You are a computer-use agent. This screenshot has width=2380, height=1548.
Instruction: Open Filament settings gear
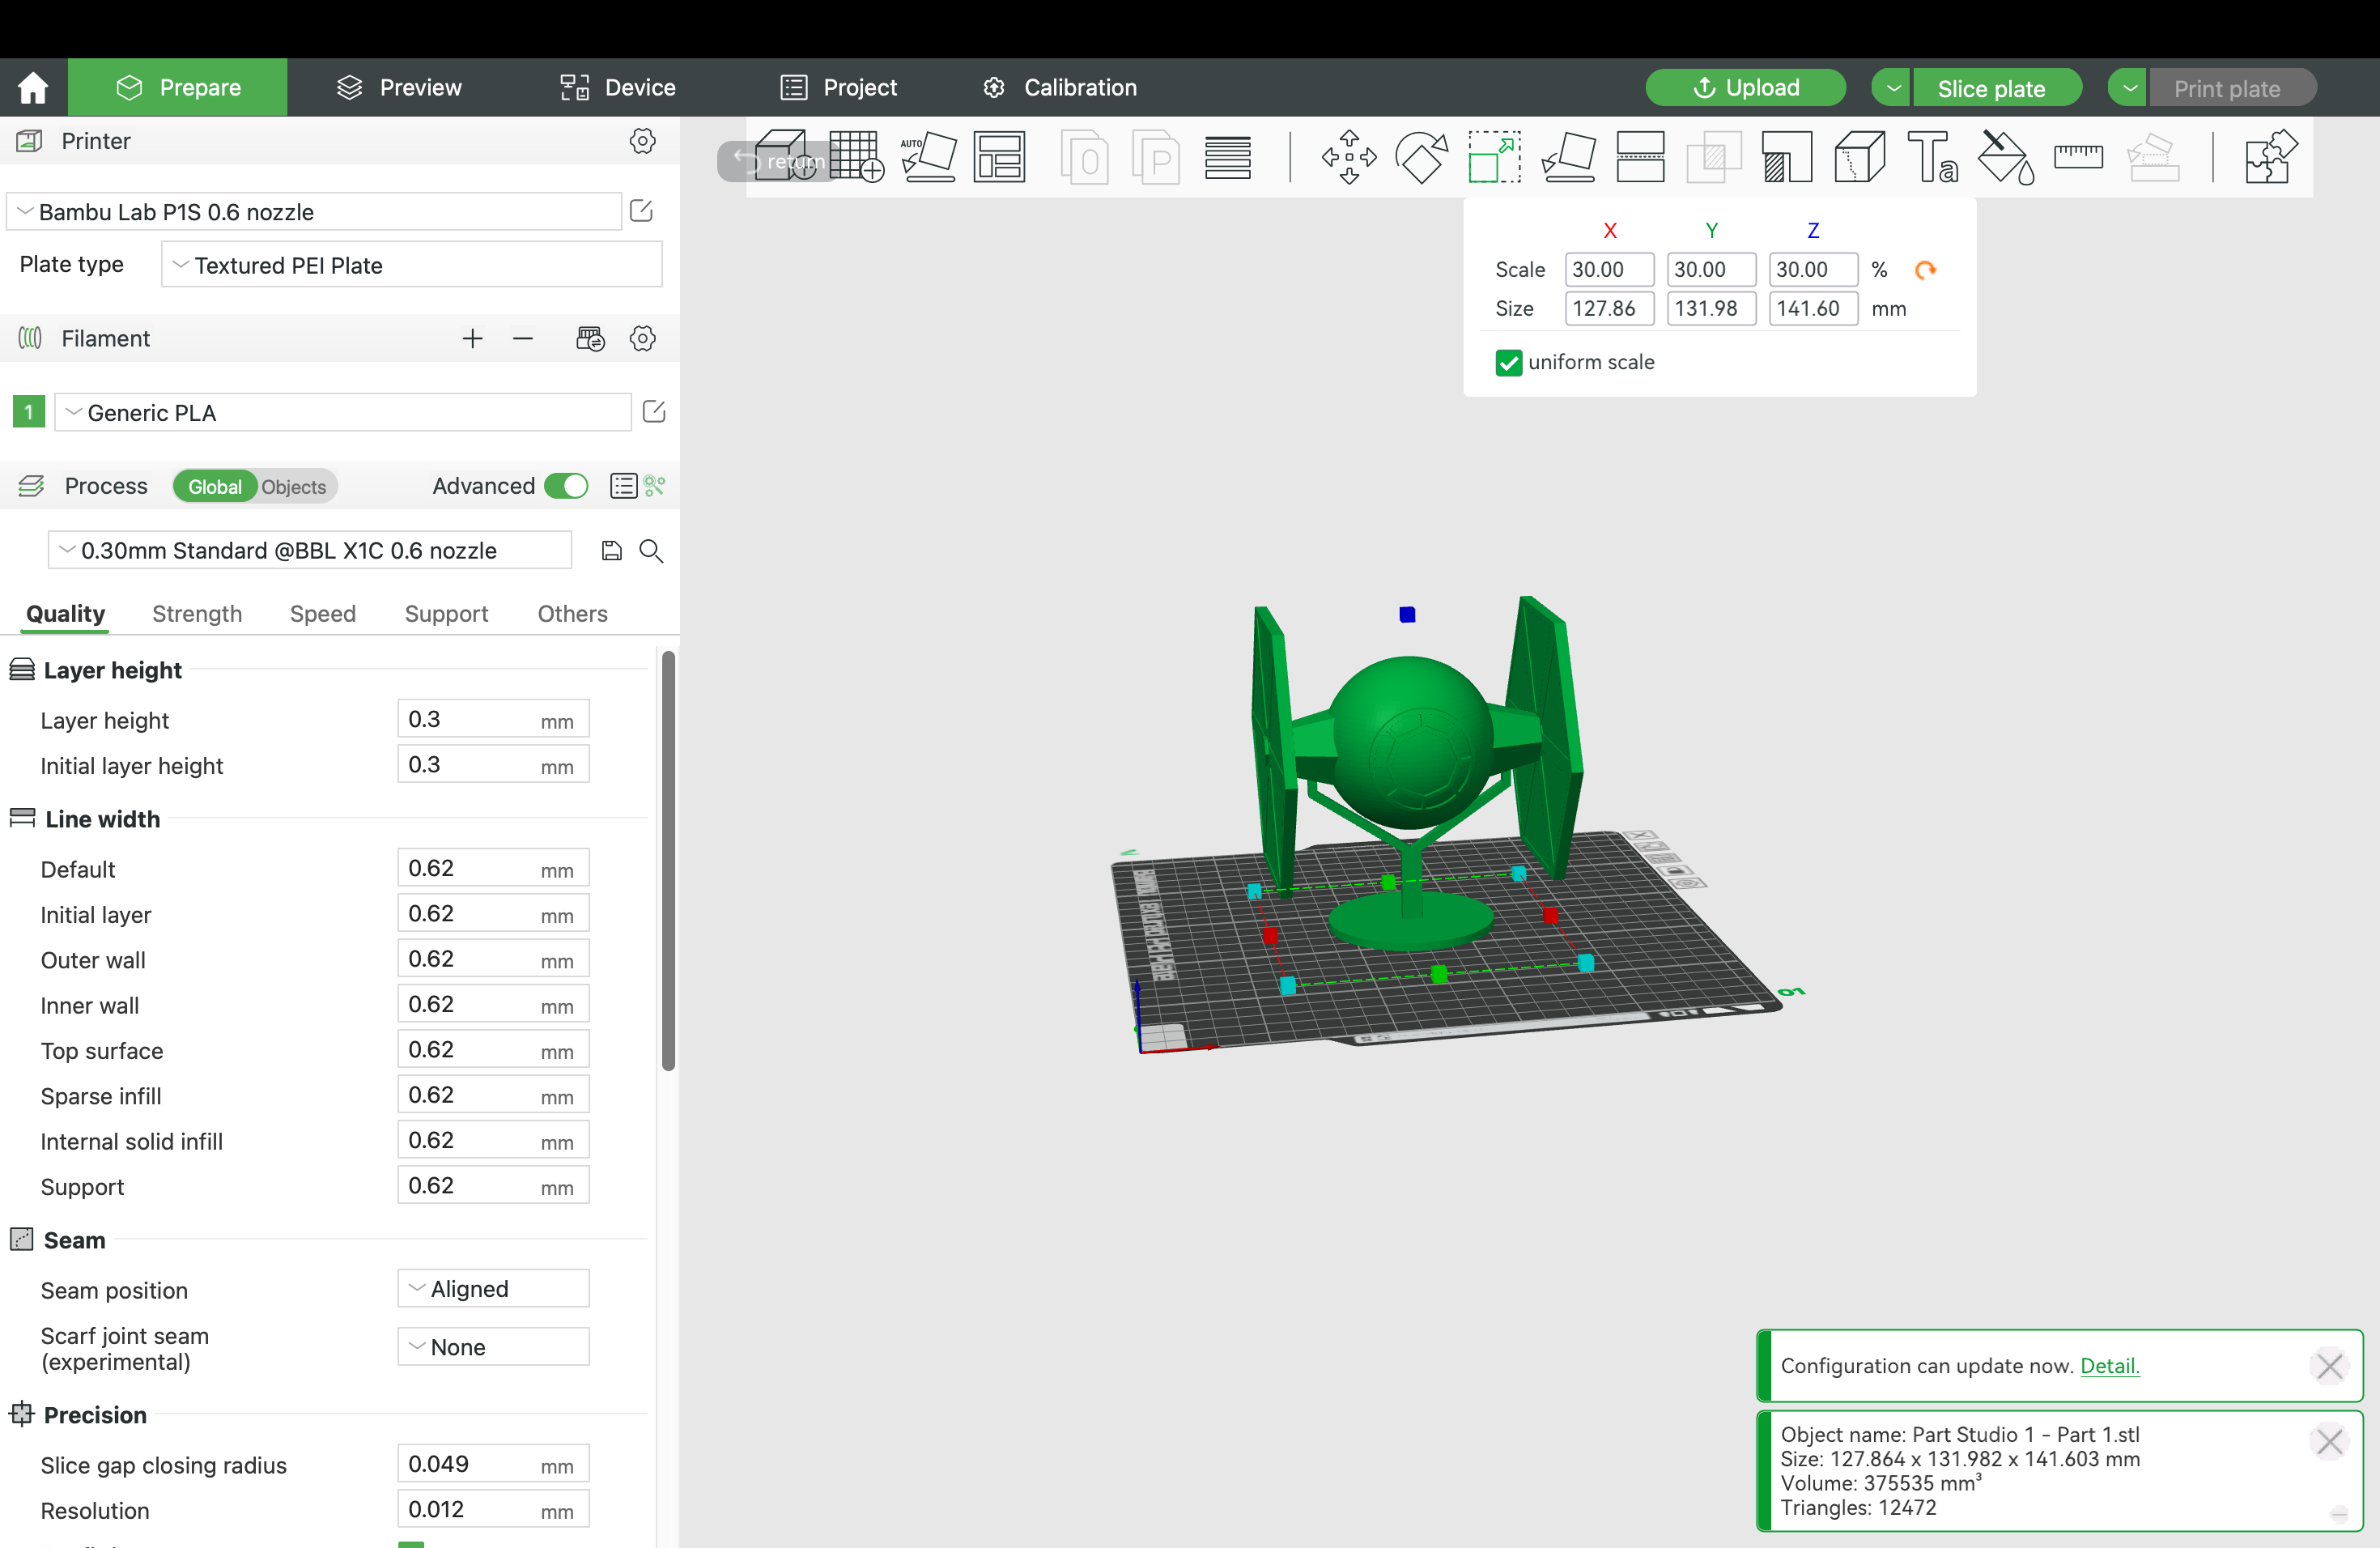(x=643, y=339)
